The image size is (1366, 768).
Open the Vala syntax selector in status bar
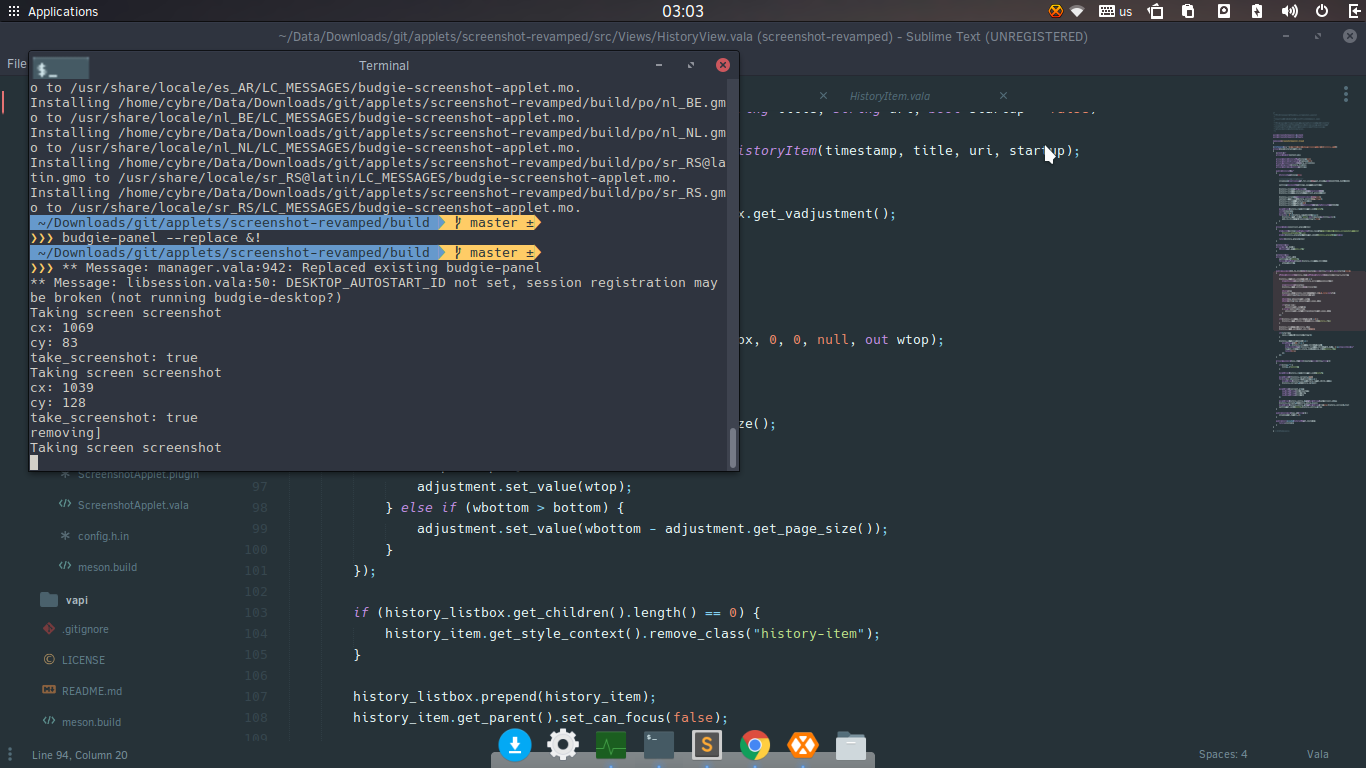[1317, 755]
